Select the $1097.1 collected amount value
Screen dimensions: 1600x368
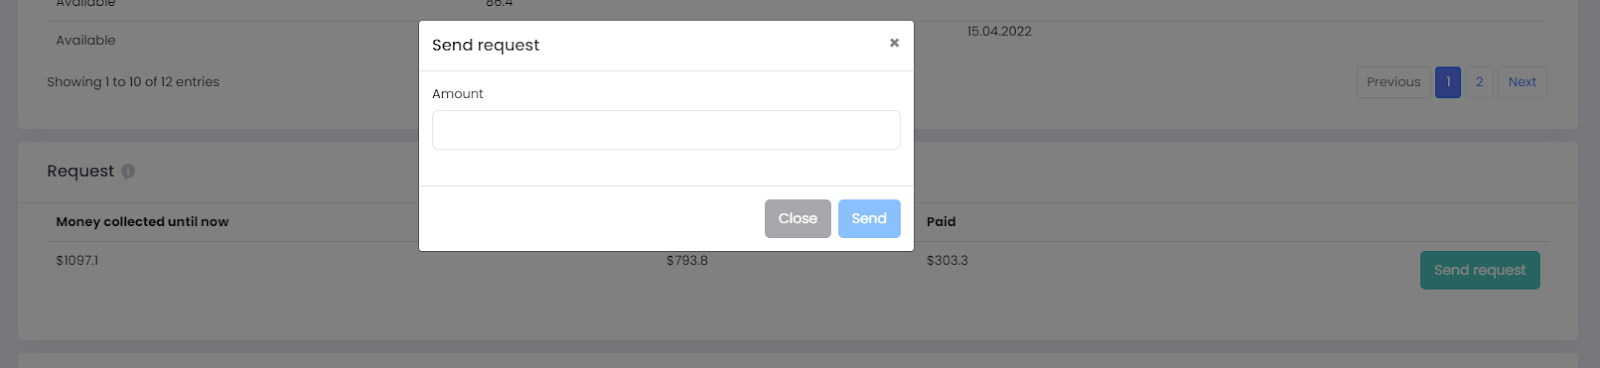tap(77, 261)
